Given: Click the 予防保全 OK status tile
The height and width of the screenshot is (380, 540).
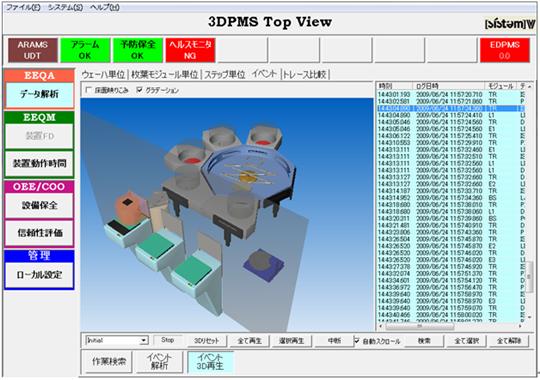Looking at the screenshot, I should point(137,50).
